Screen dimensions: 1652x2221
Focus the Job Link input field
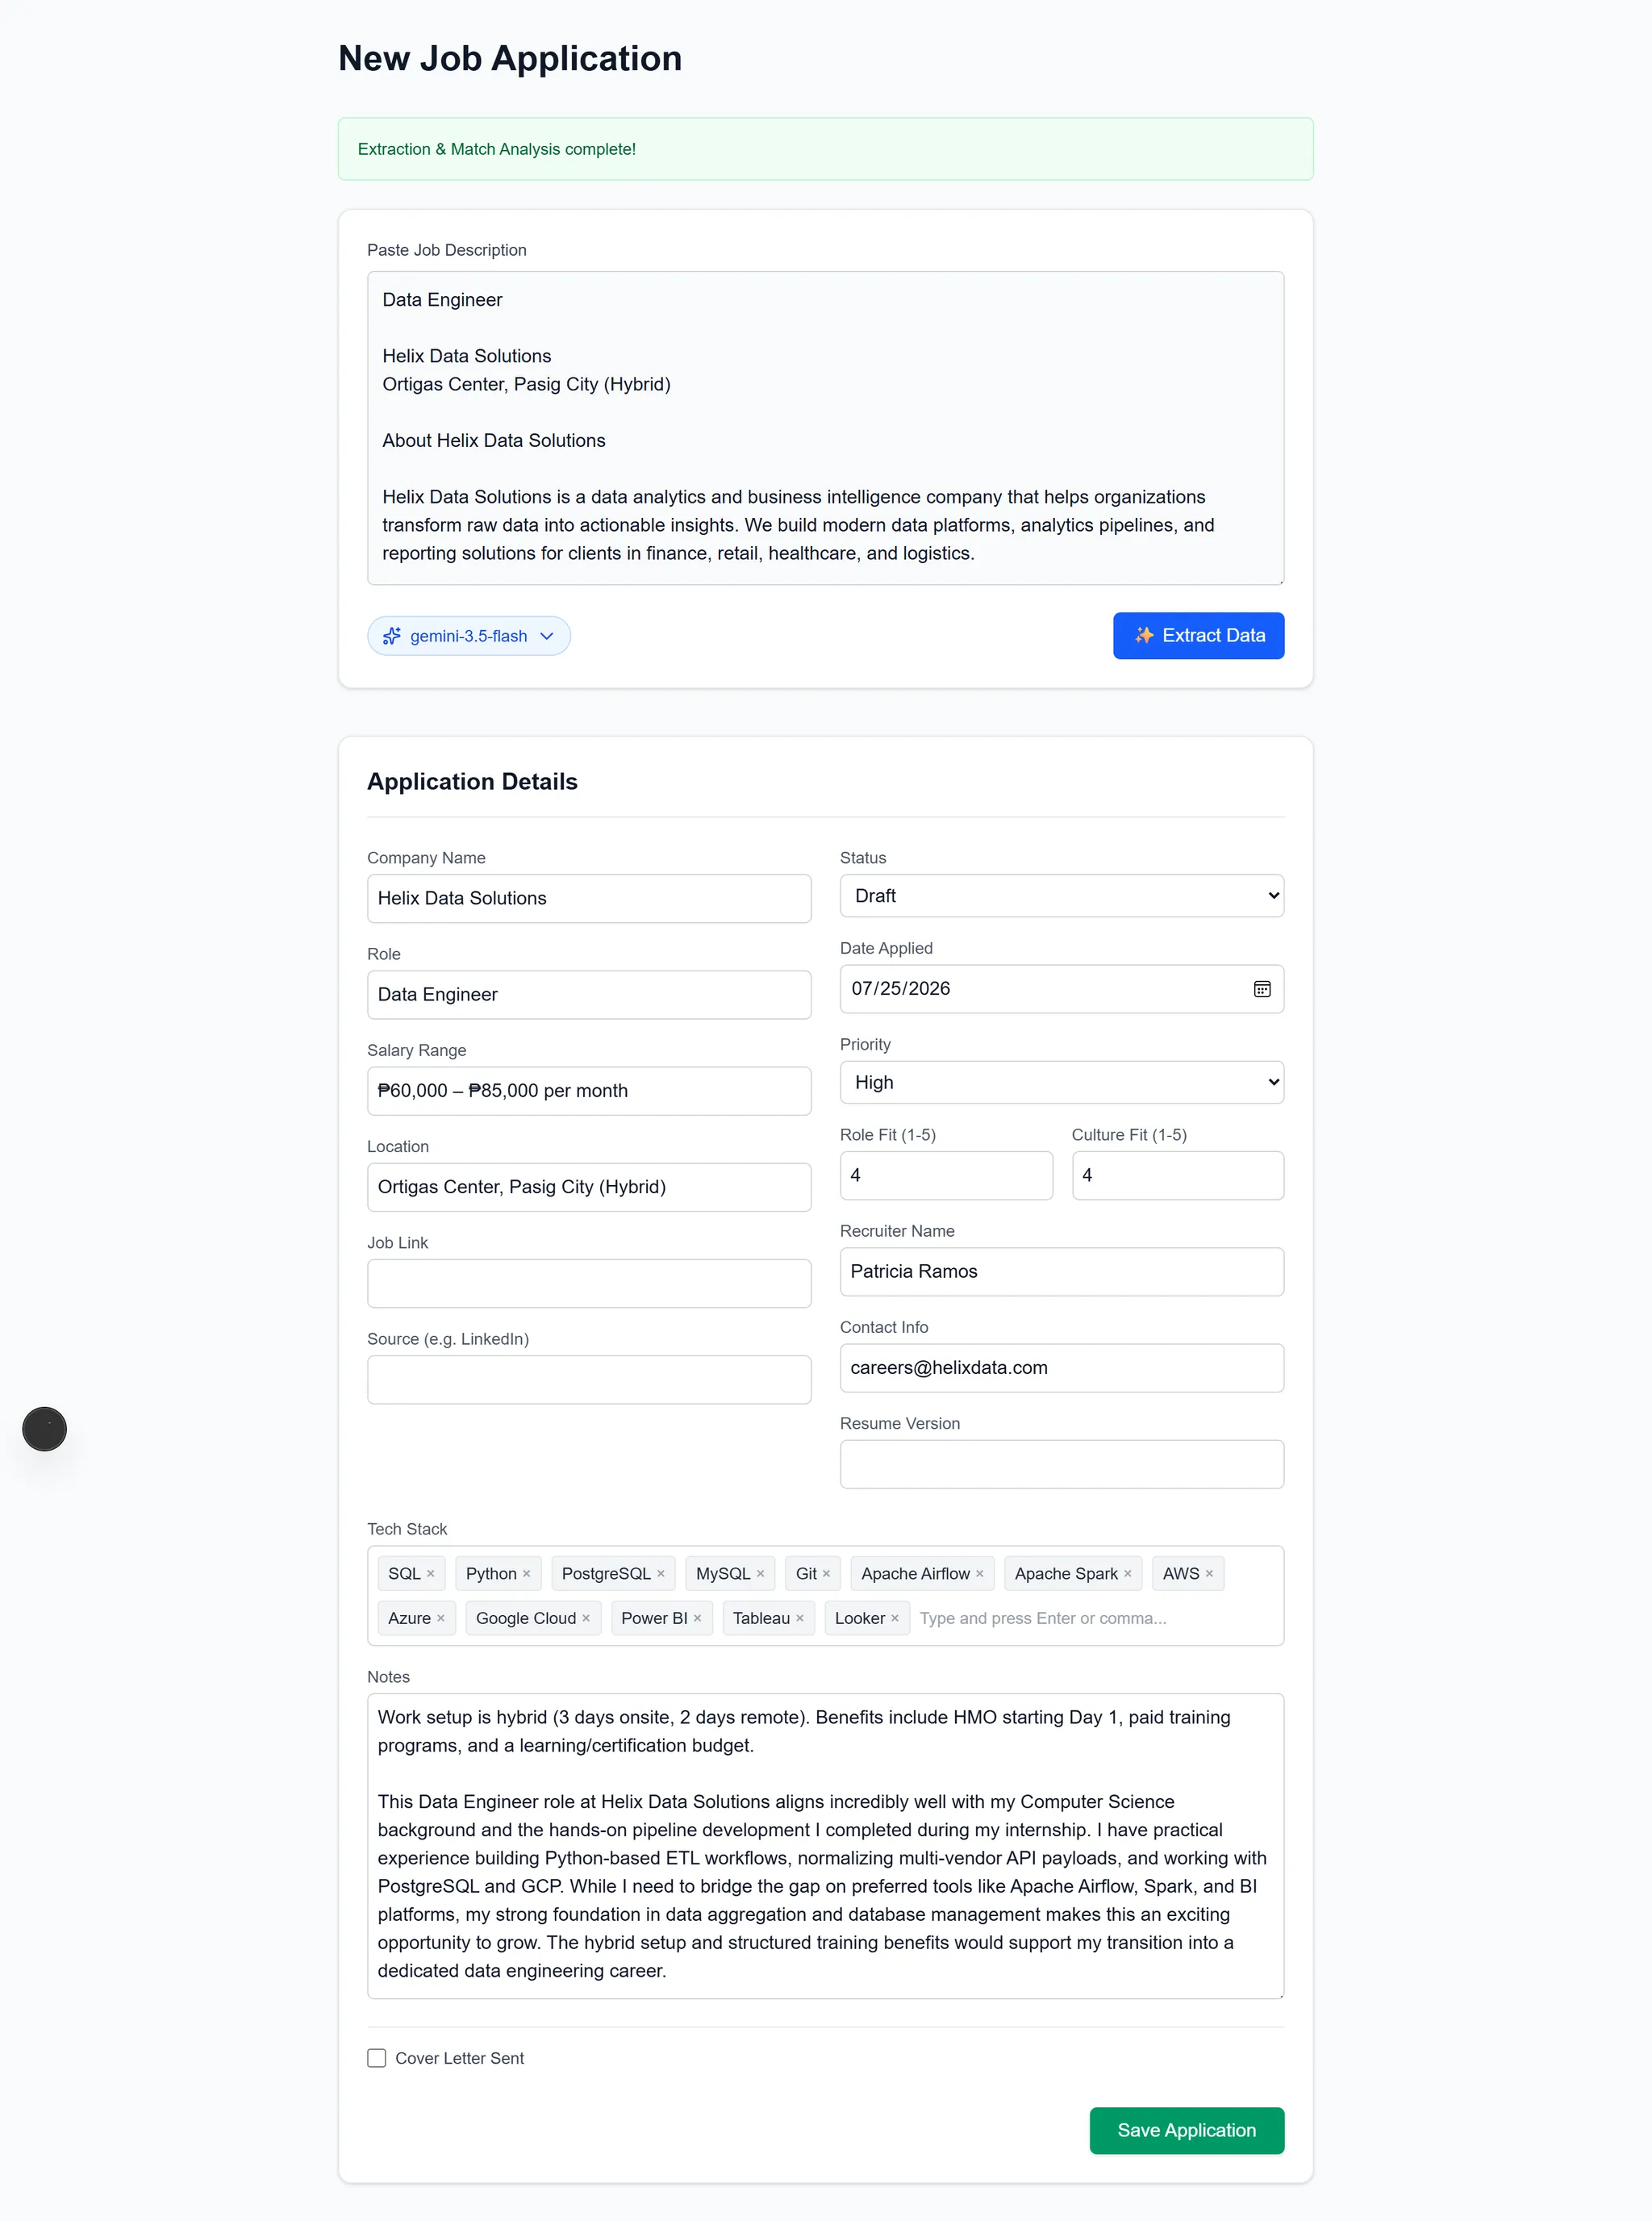tap(589, 1283)
